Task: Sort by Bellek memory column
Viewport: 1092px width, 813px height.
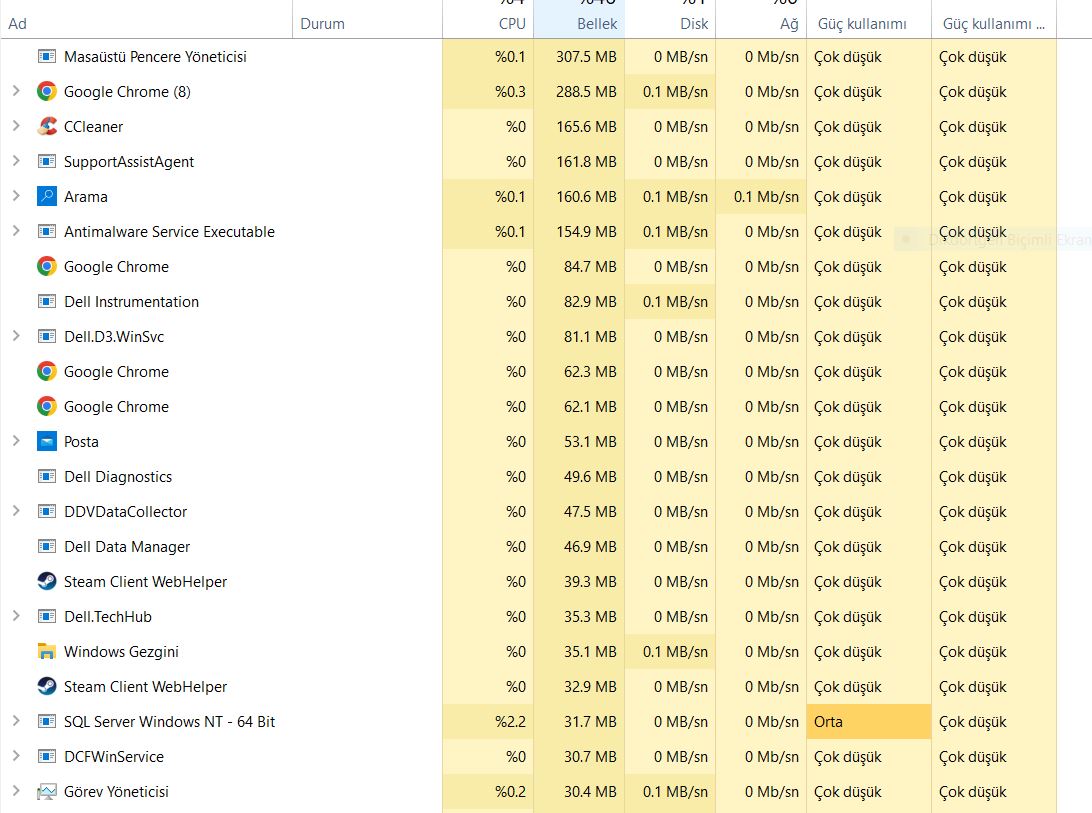Action: (597, 23)
